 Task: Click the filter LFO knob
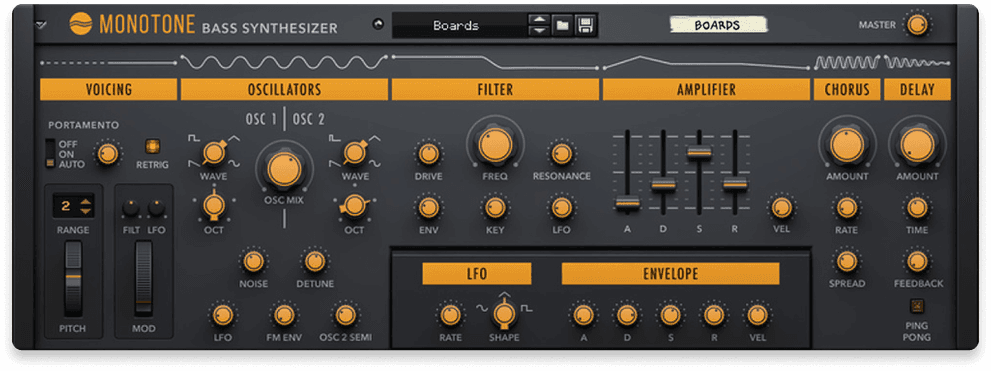pos(561,207)
